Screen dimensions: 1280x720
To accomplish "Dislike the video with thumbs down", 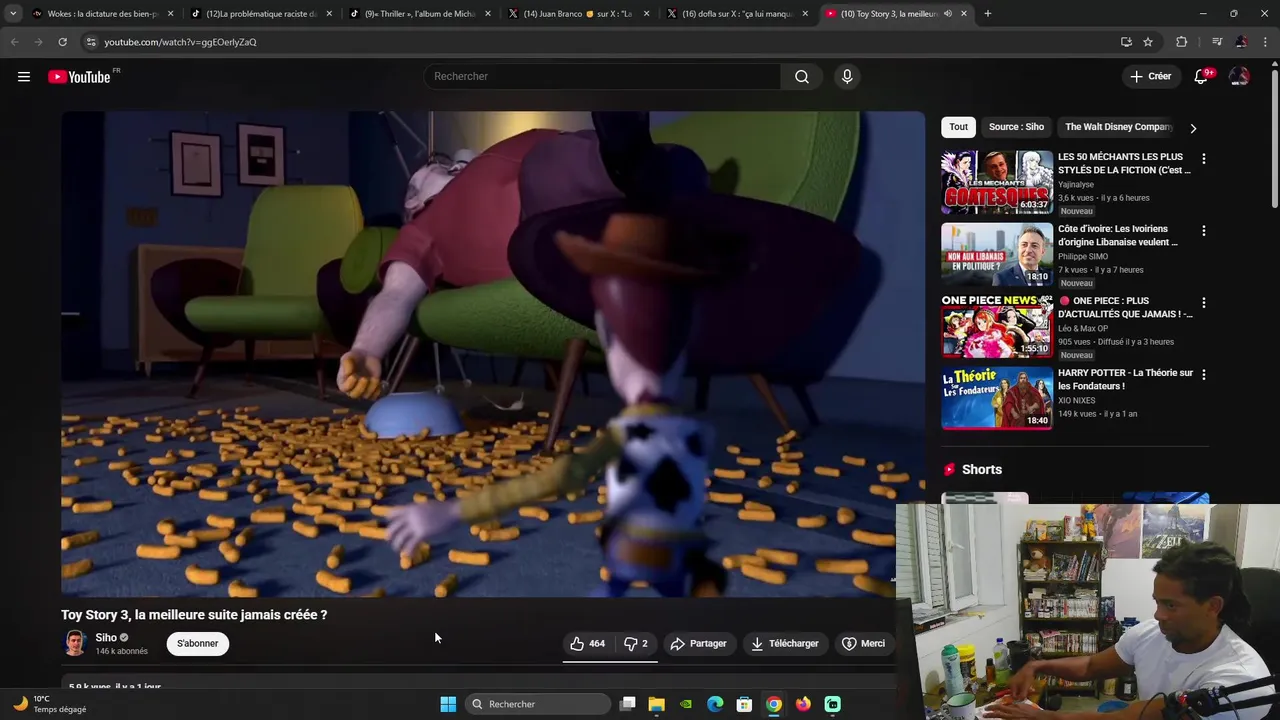I will (x=636, y=643).
